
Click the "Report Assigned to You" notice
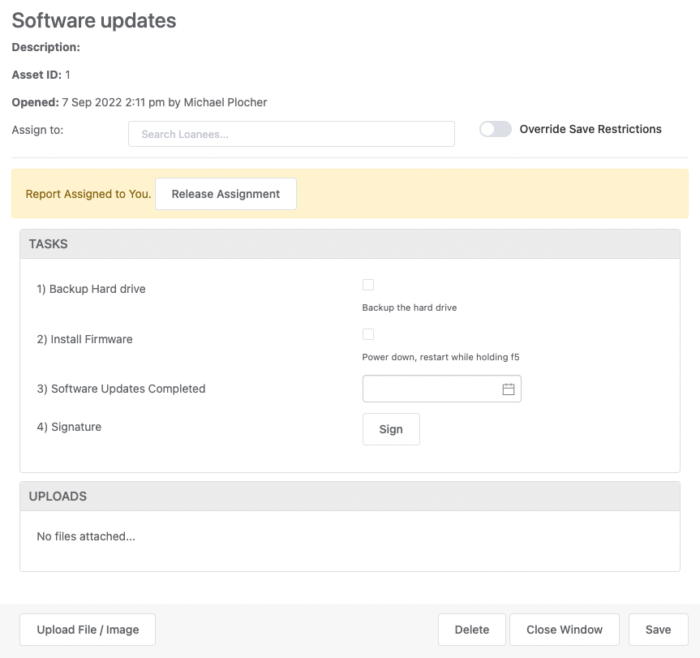pyautogui.click(x=88, y=194)
